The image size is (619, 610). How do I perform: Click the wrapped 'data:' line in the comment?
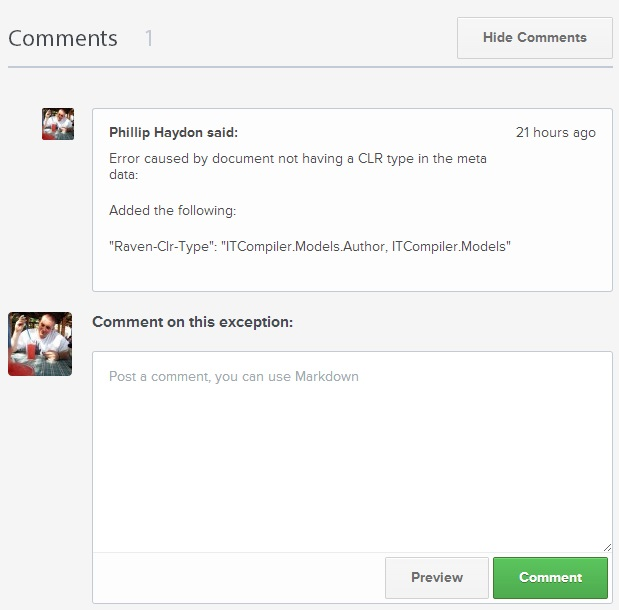(124, 175)
